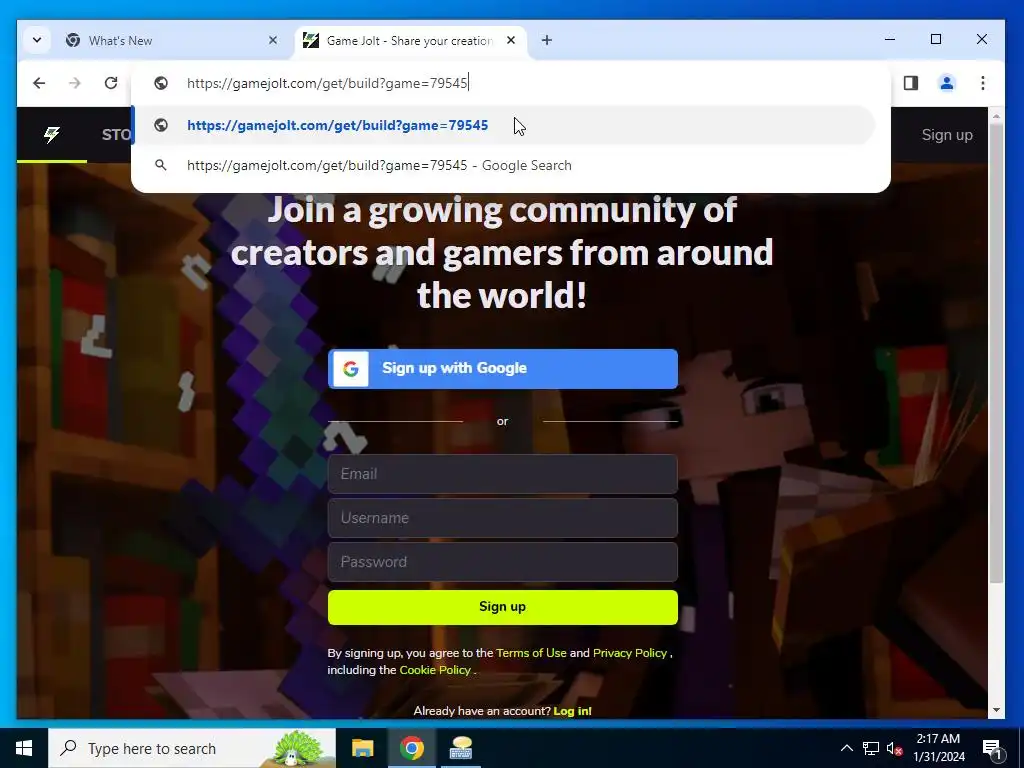The height and width of the screenshot is (768, 1024).
Task: Click the address bar URL text
Action: pos(327,83)
